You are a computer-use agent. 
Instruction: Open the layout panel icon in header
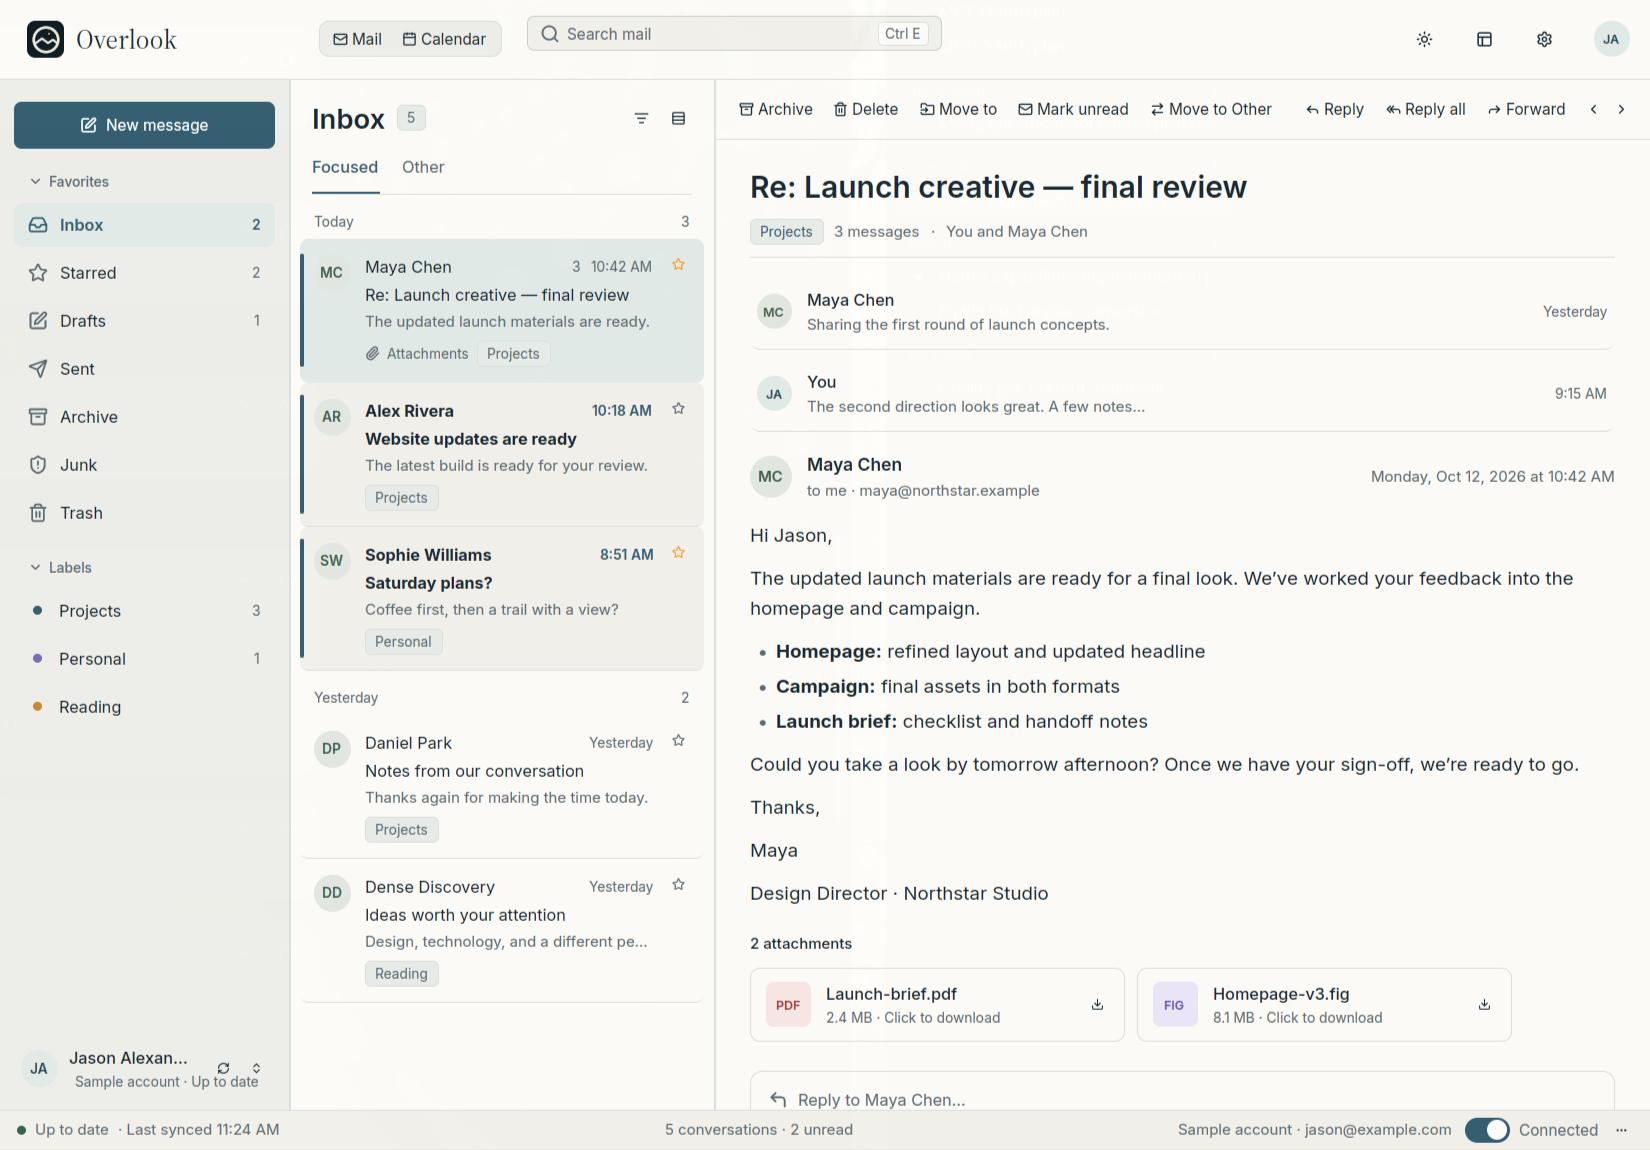point(1484,39)
